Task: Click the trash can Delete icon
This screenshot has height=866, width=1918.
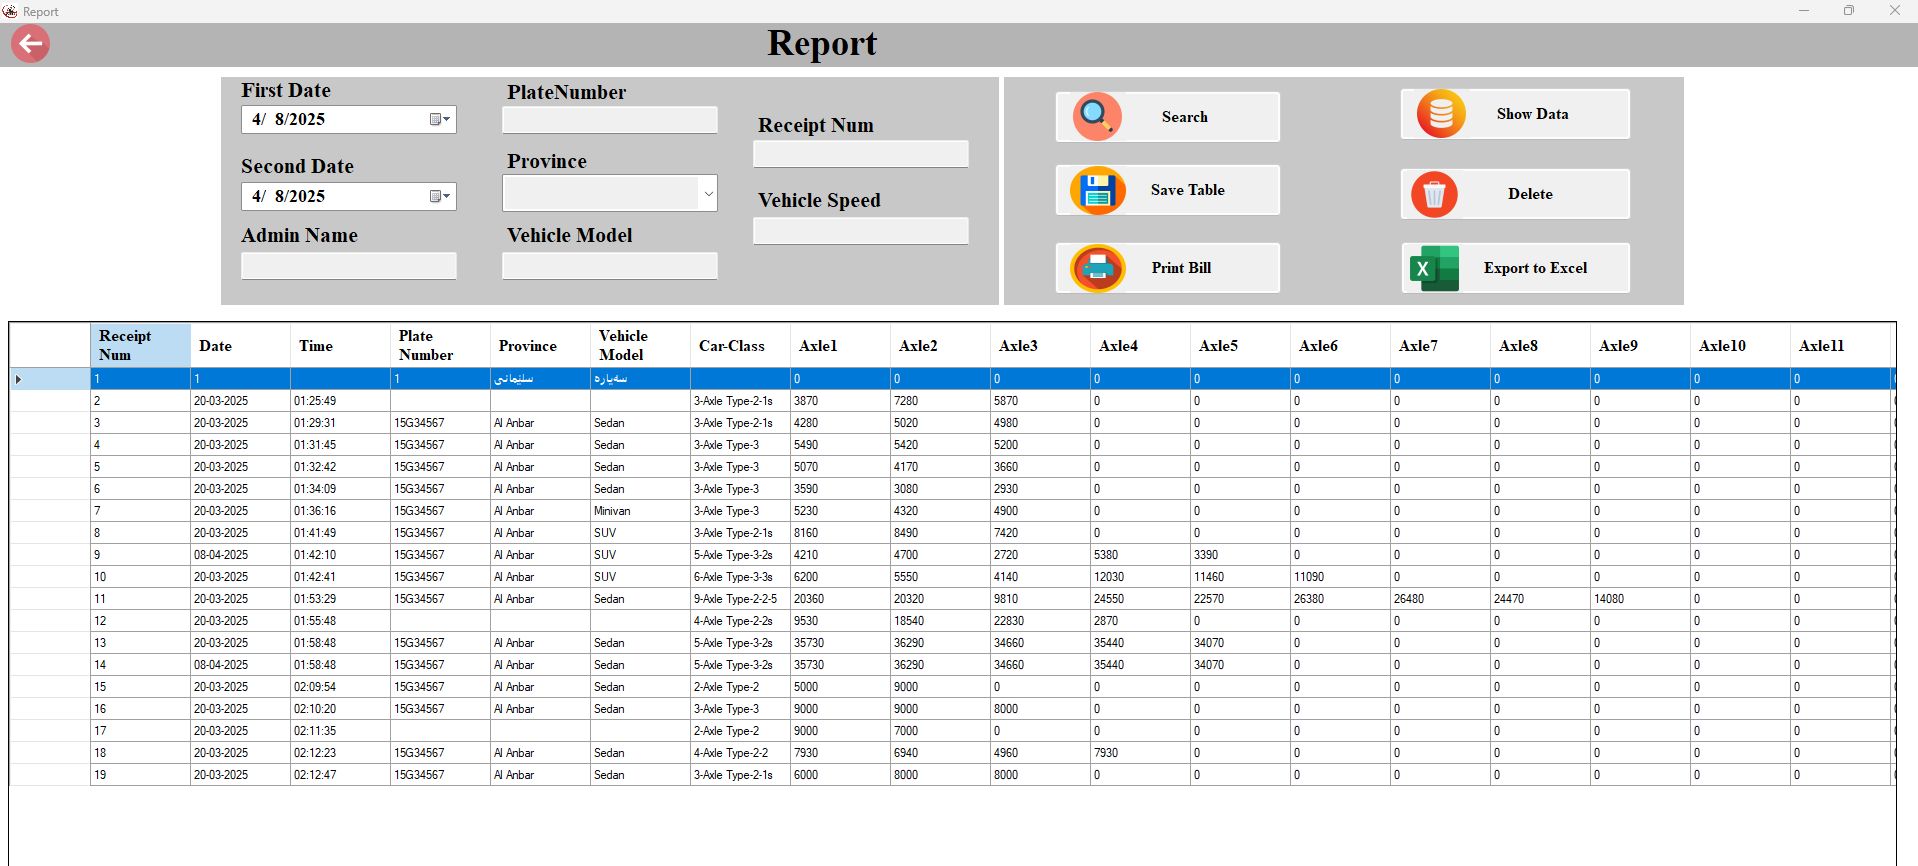Action: (x=1434, y=194)
